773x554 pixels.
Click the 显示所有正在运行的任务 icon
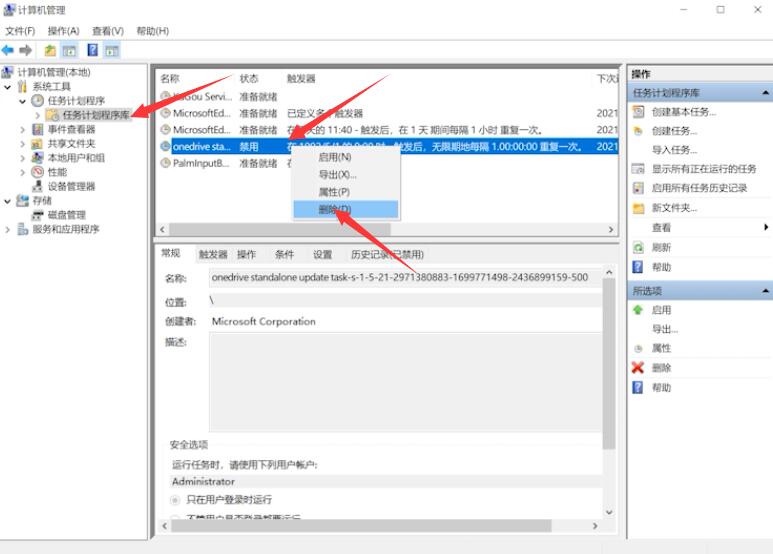(638, 169)
